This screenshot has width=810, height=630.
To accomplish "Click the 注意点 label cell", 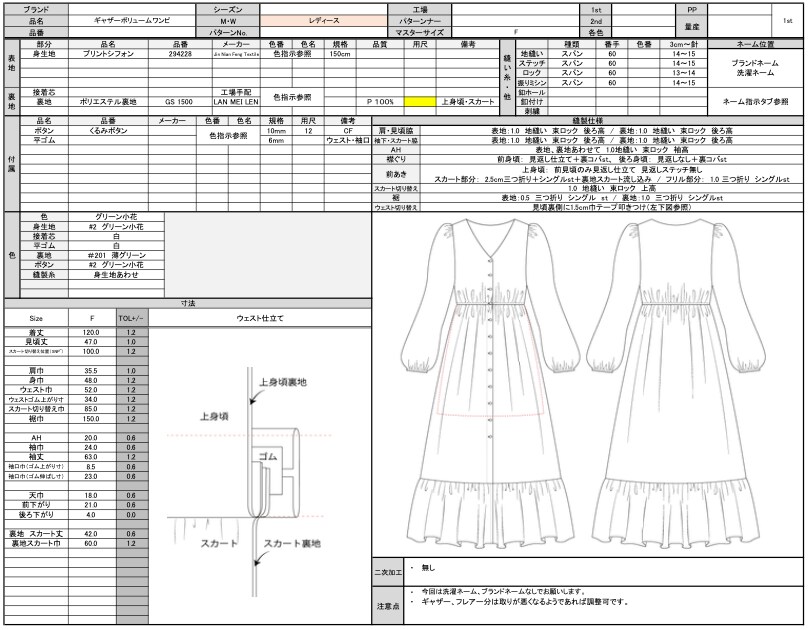I will coord(387,606).
